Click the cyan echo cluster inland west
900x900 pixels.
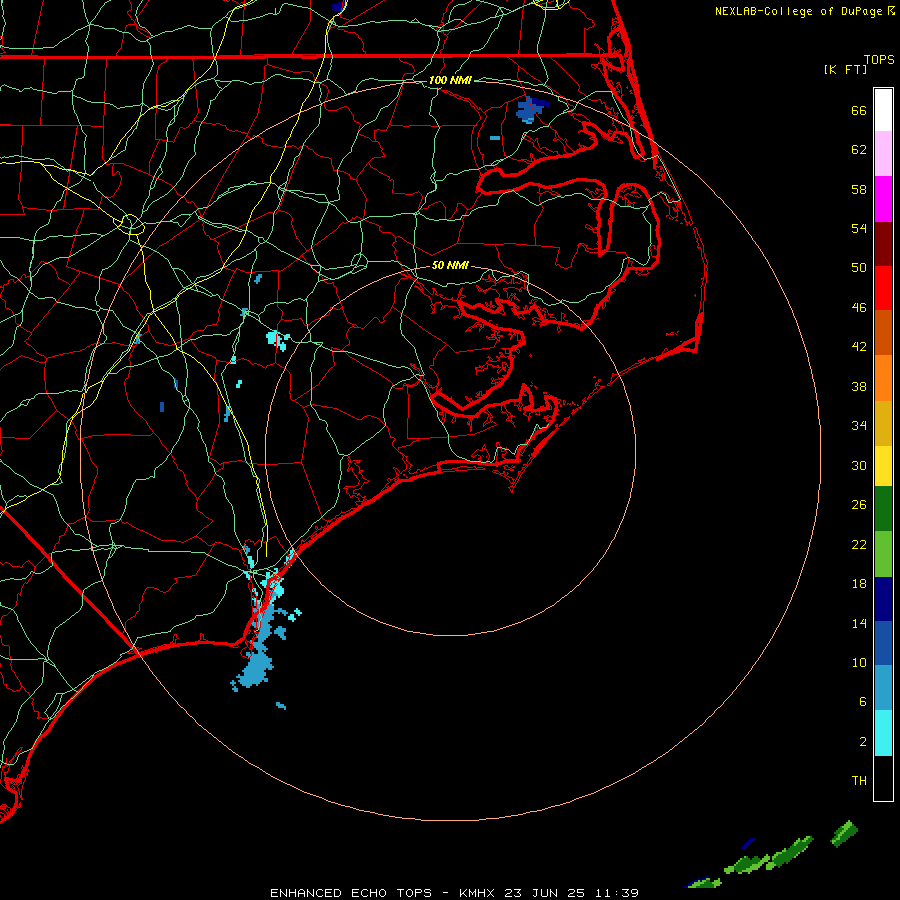[277, 340]
